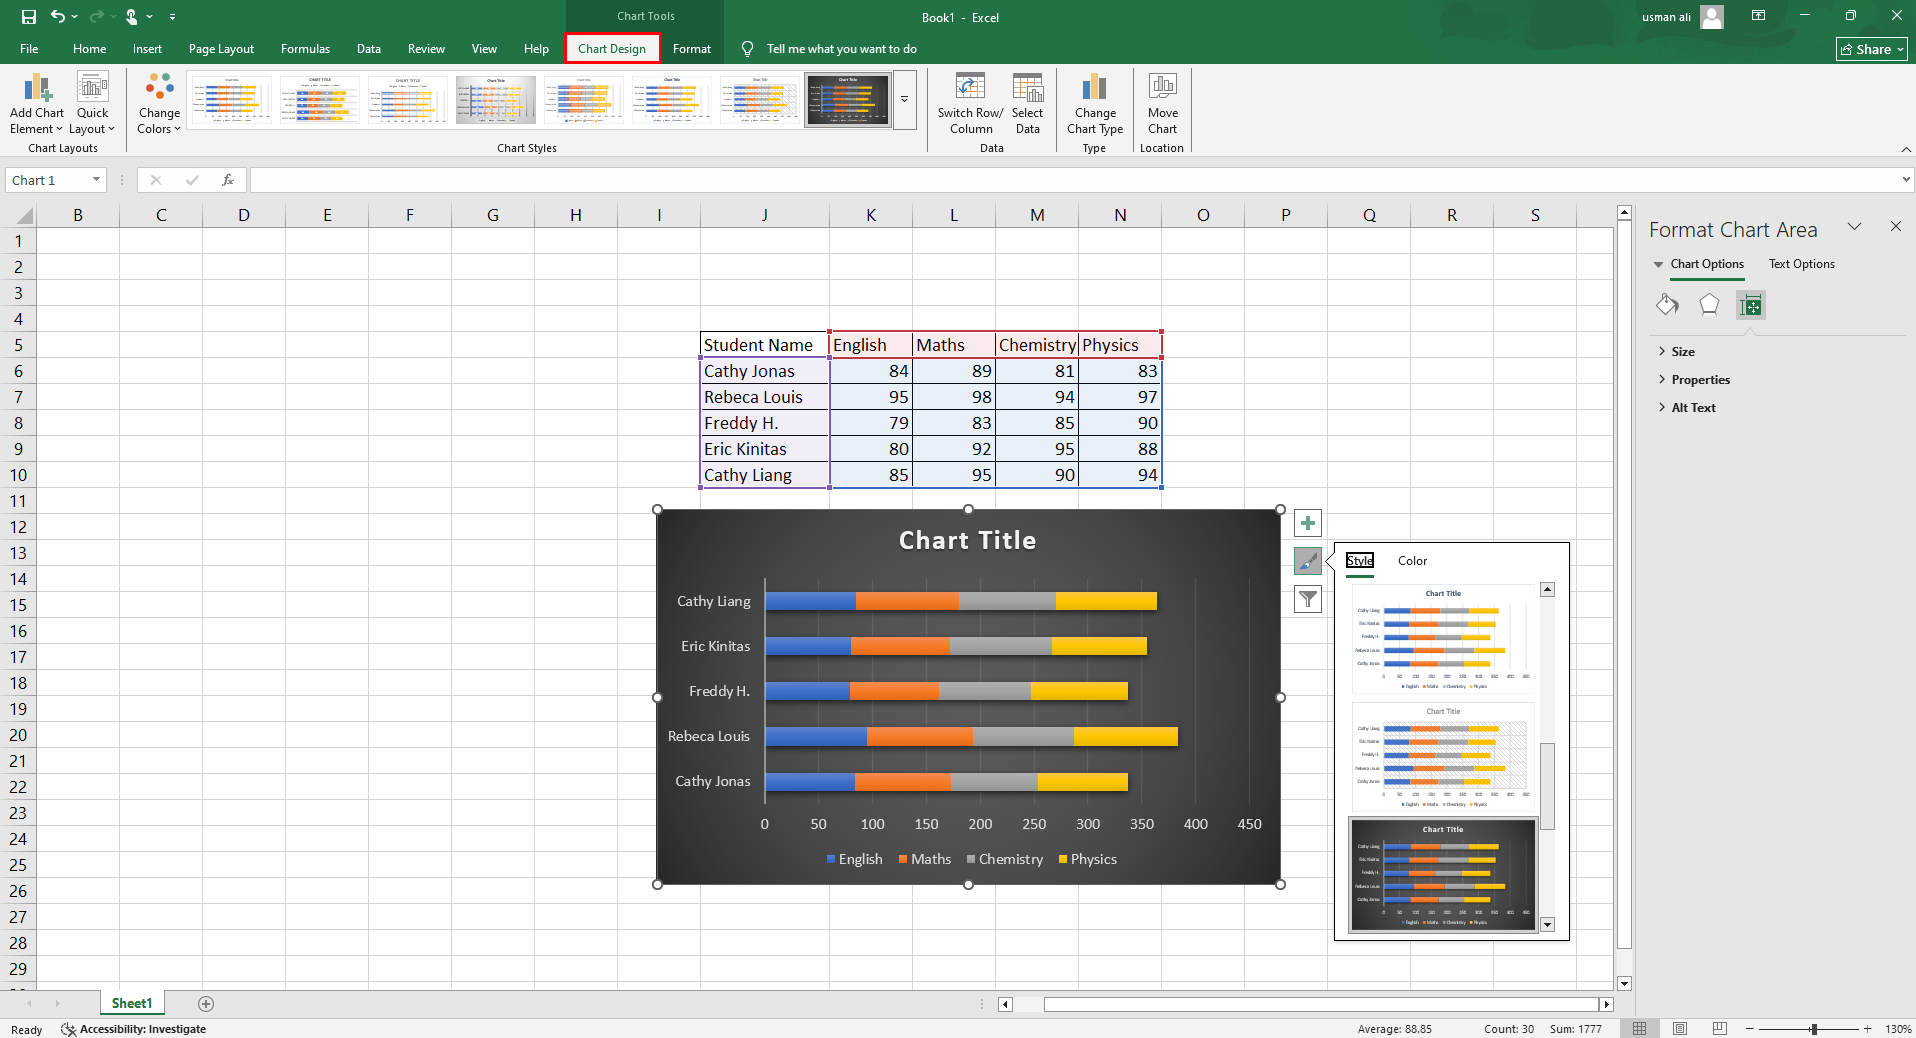Click the Undo icon

tap(58, 17)
